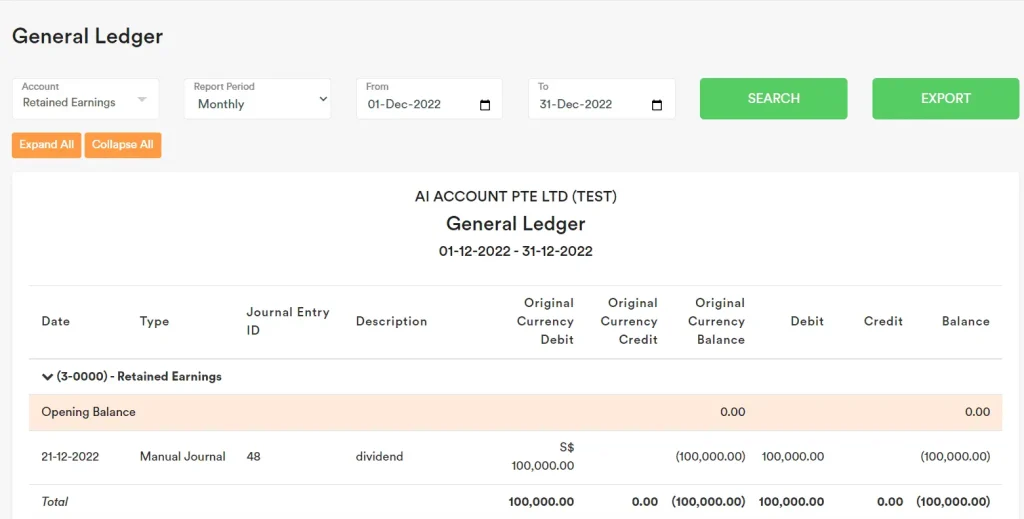Image resolution: width=1024 pixels, height=519 pixels.
Task: Click the green EXPORT button
Action: (946, 99)
